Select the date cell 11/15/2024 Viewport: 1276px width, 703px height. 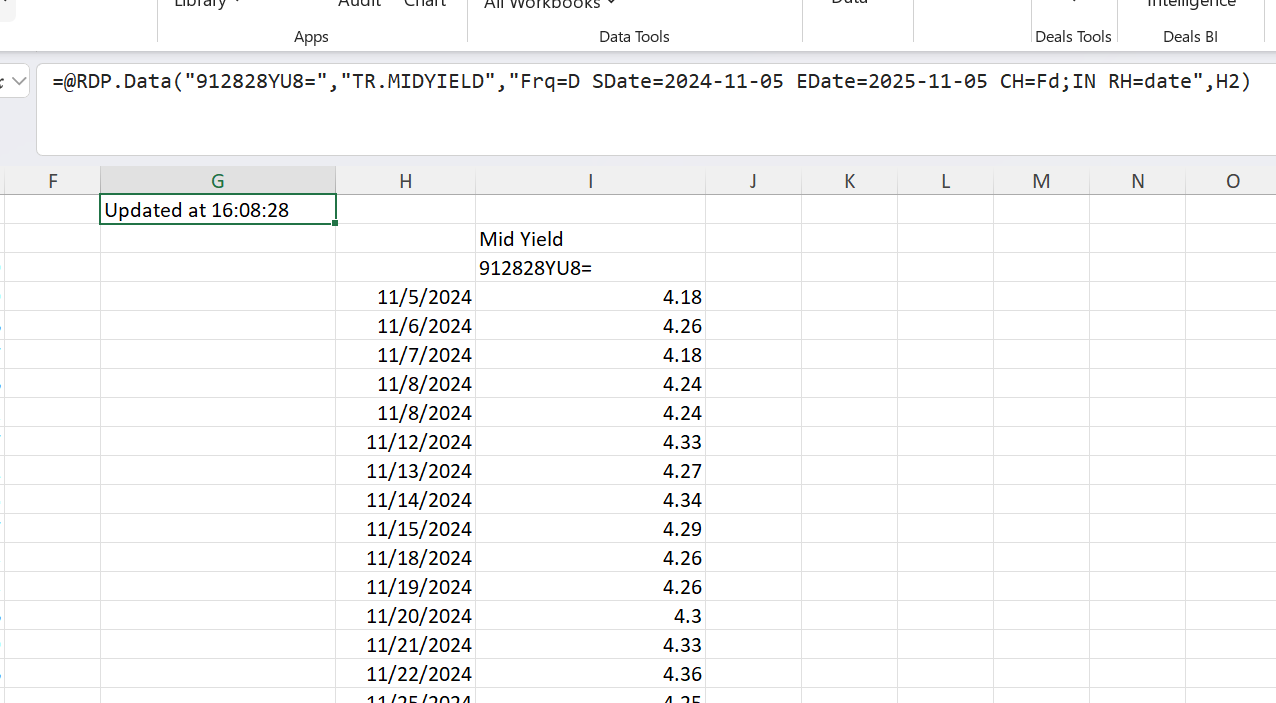tap(405, 529)
